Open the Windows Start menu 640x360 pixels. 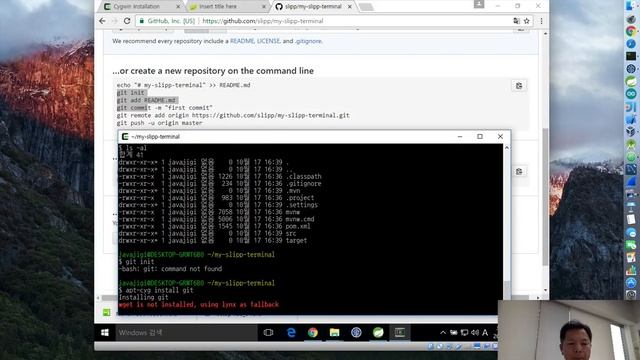click(104, 333)
